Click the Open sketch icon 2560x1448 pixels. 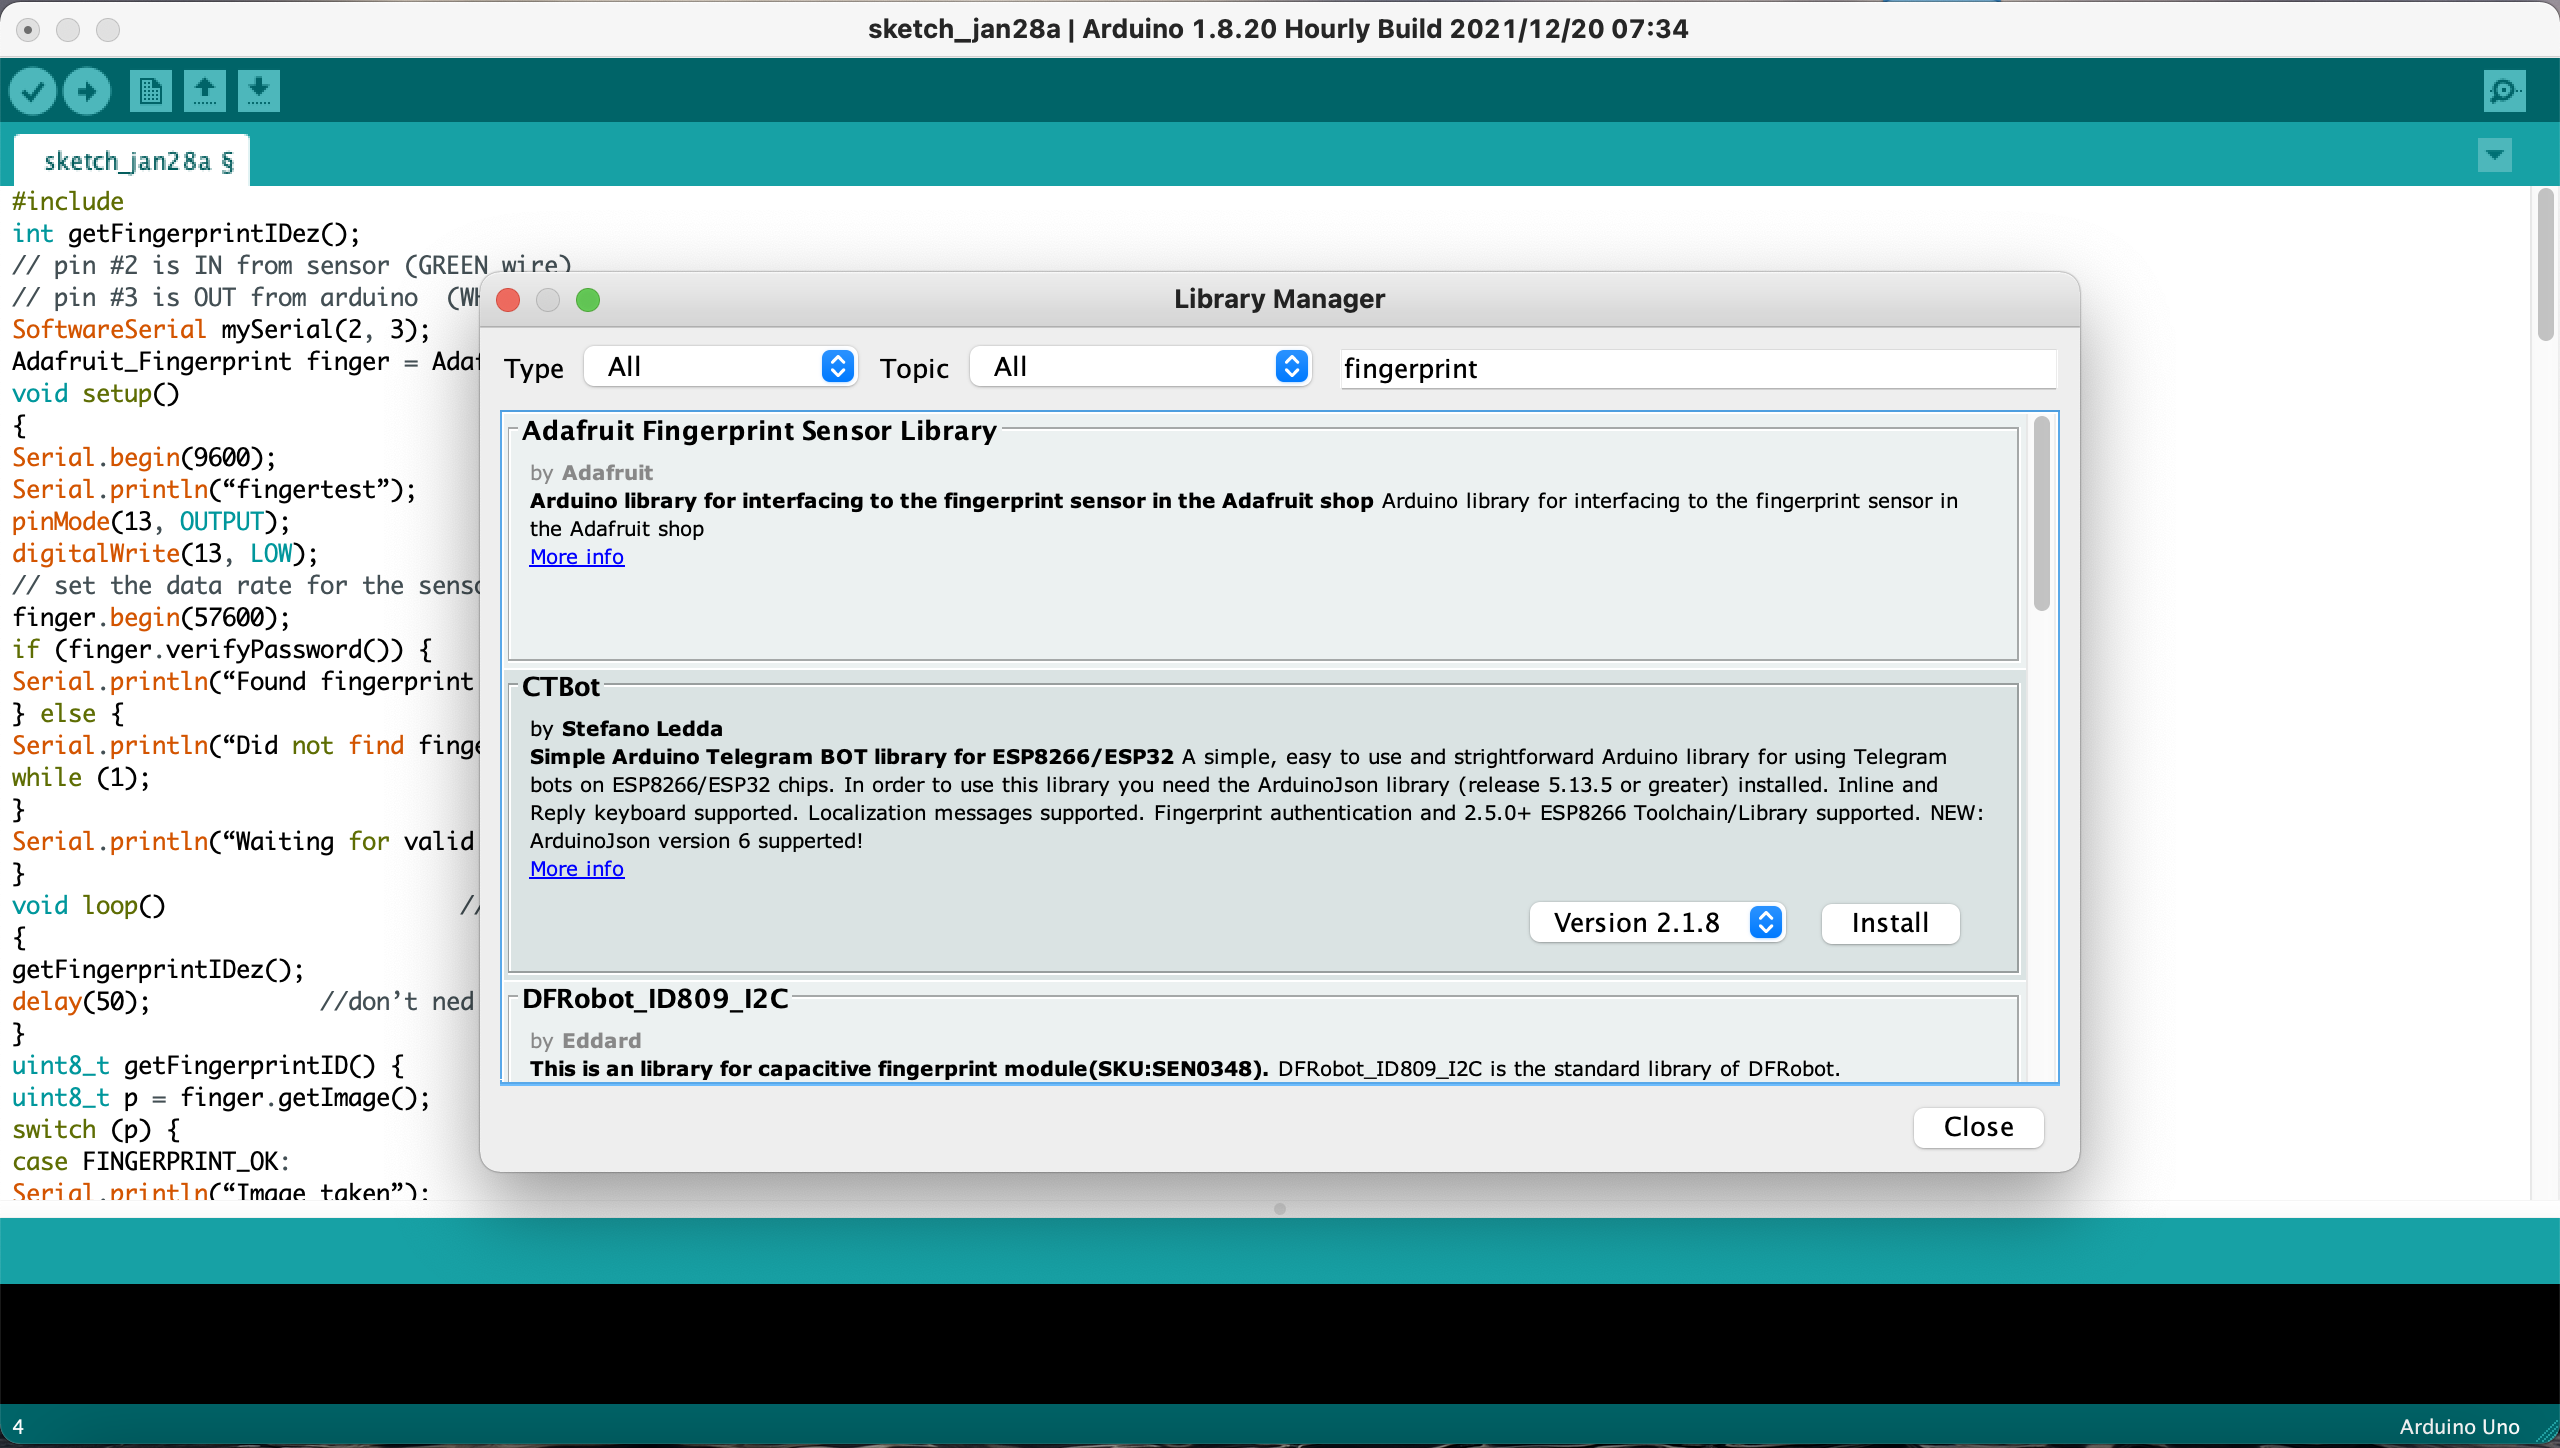click(204, 91)
